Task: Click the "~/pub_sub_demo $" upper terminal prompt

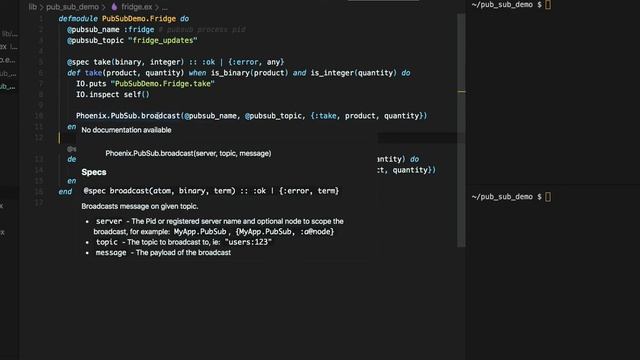Action: [507, 5]
